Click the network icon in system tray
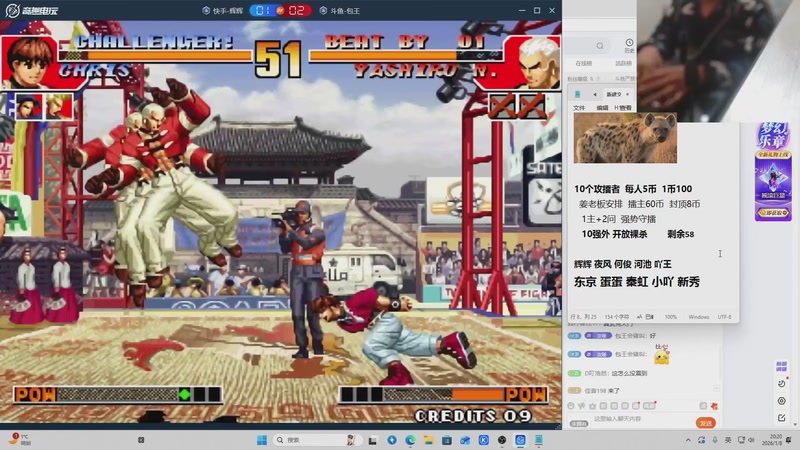 pyautogui.click(x=741, y=440)
